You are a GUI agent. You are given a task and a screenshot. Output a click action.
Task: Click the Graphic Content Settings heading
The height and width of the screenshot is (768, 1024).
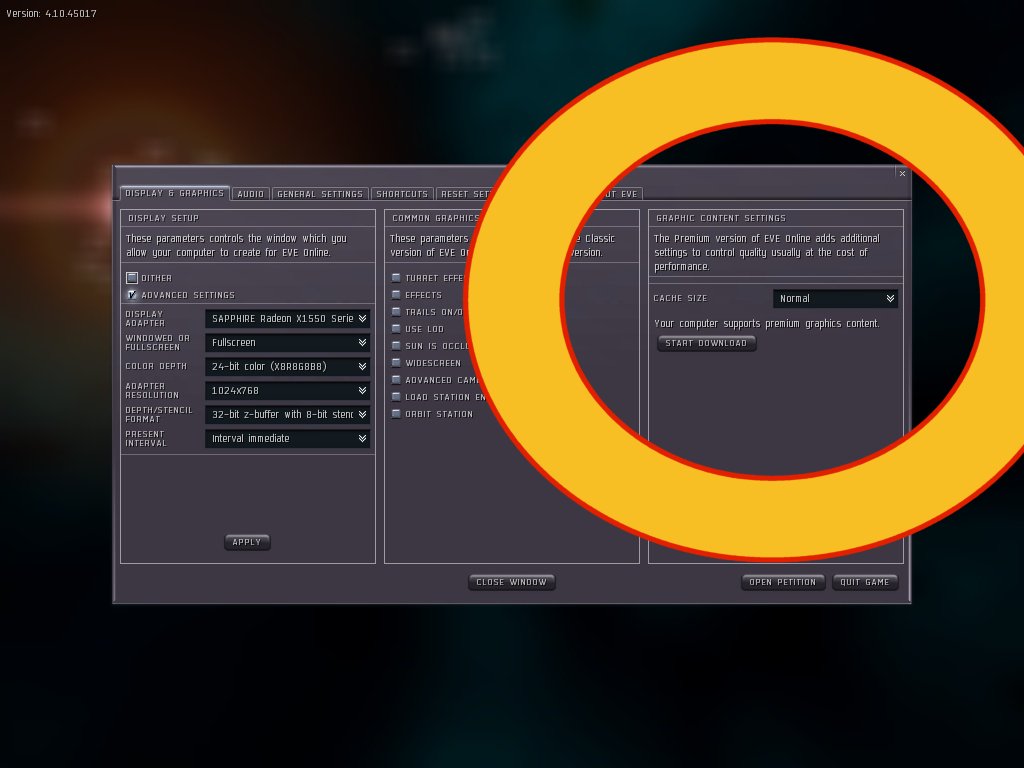tap(721, 218)
